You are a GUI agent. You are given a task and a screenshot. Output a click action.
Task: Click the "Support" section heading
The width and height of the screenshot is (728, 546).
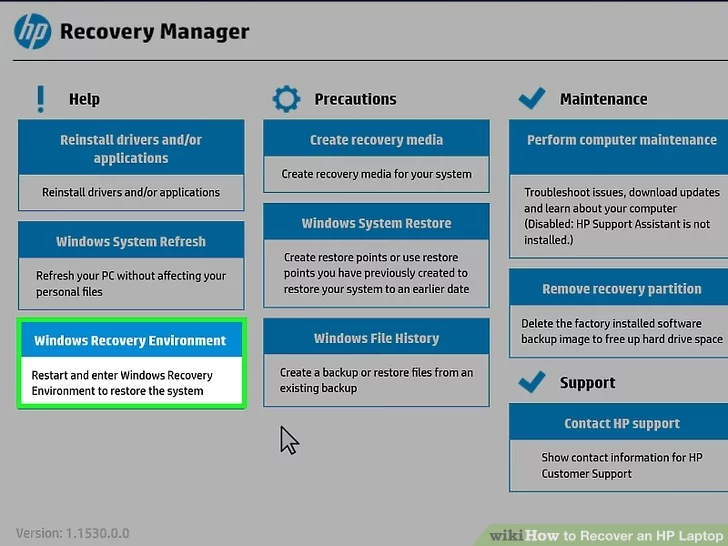tap(587, 383)
